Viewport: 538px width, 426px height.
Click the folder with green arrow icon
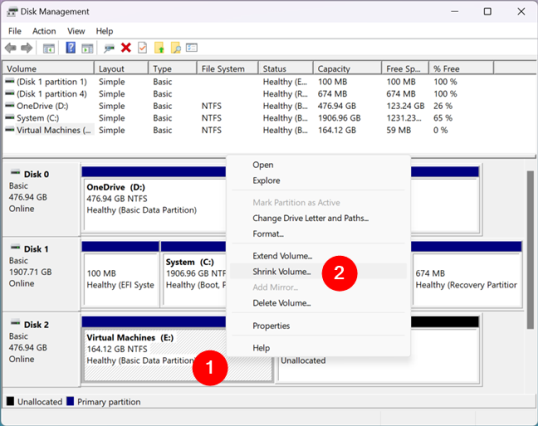(159, 48)
